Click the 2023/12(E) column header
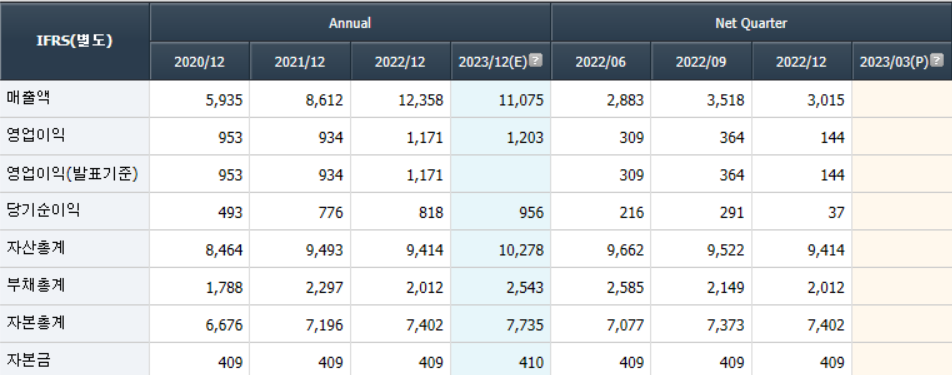The width and height of the screenshot is (952, 375). pyautogui.click(x=501, y=62)
